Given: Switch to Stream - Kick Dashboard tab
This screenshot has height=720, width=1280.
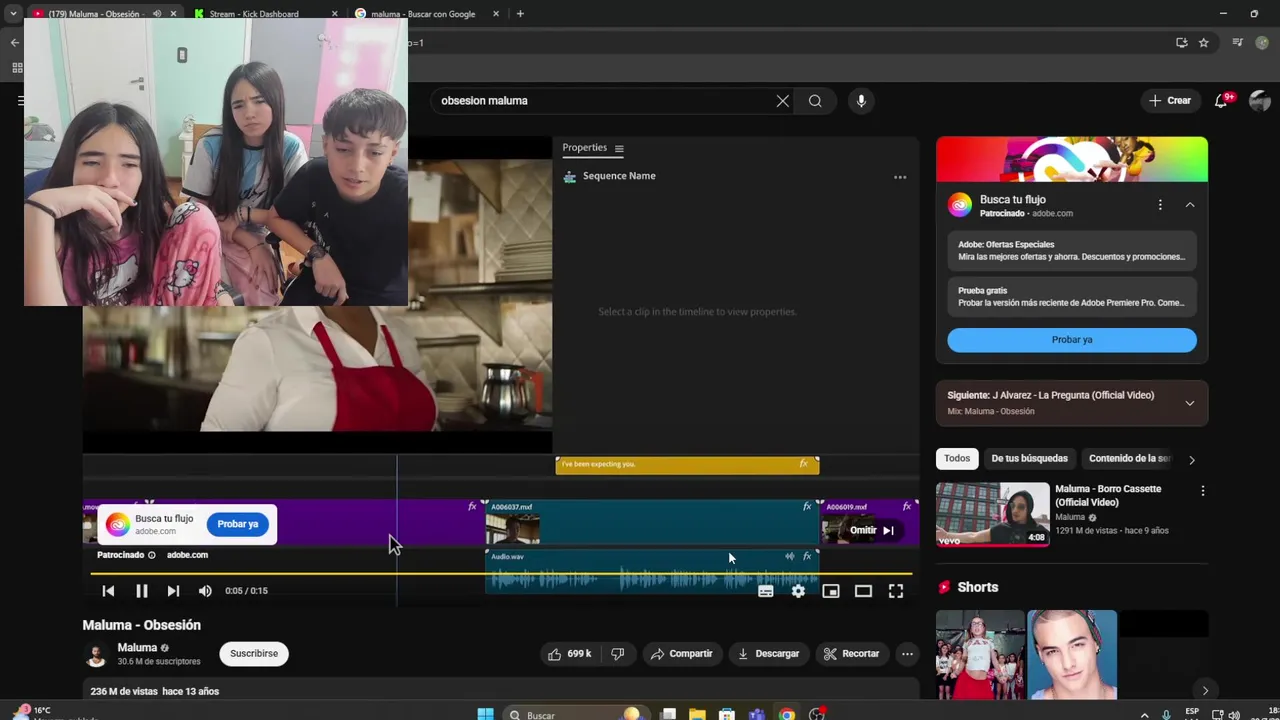Looking at the screenshot, I should (x=256, y=14).
